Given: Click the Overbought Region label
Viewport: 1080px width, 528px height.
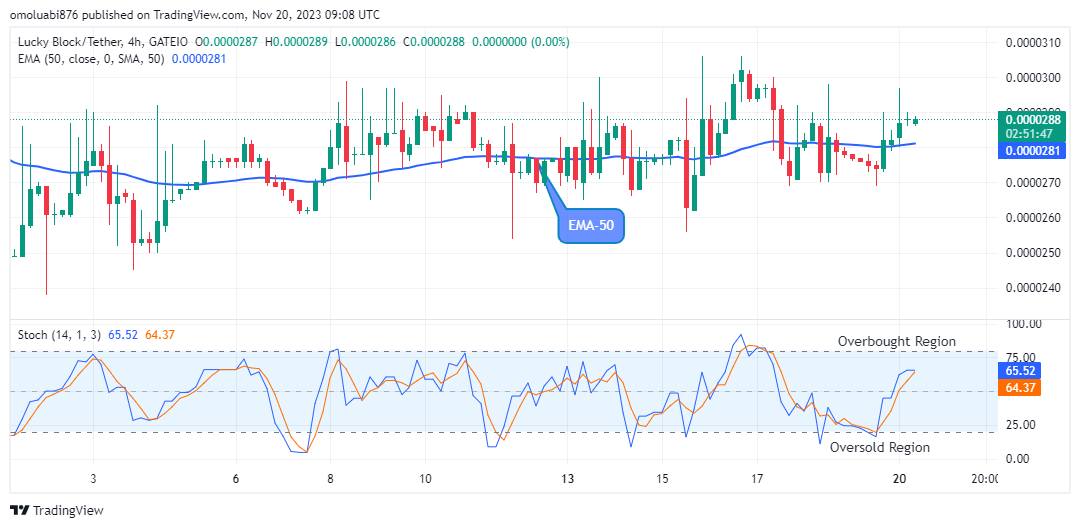Looking at the screenshot, I should tap(896, 341).
